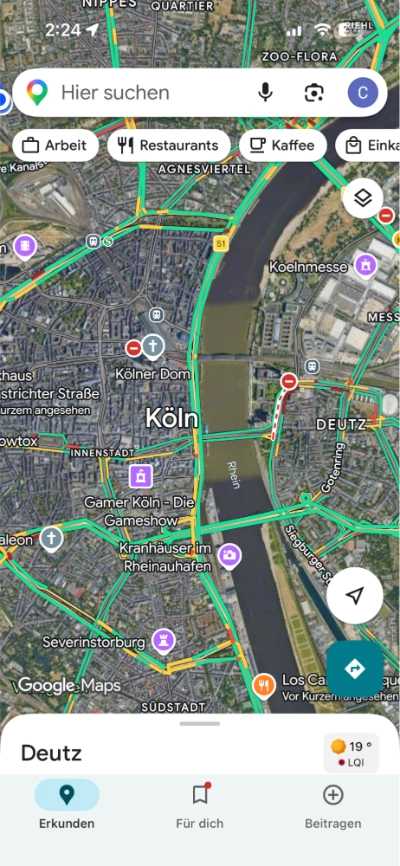Open the weather 19° air quality widget

pos(351,753)
